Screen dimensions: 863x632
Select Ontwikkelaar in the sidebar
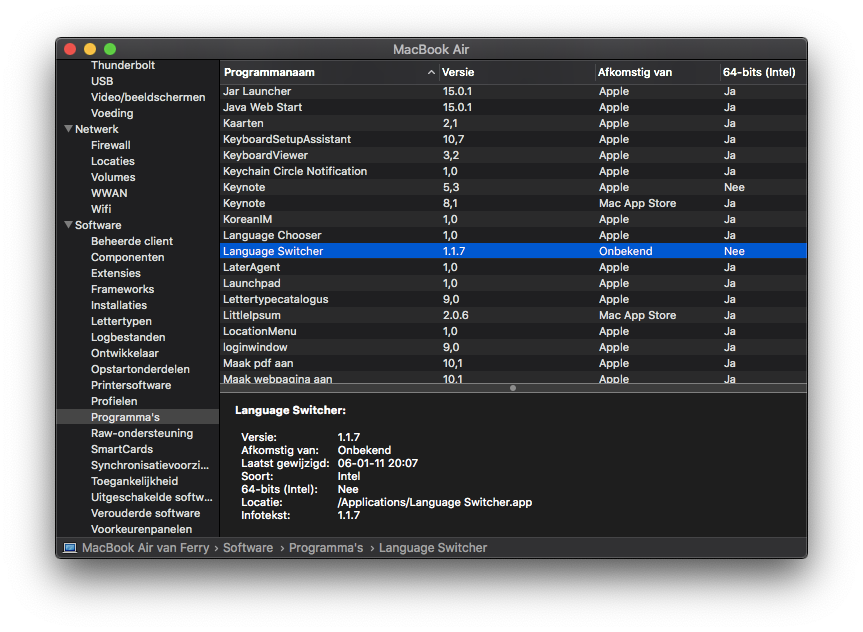tap(124, 352)
